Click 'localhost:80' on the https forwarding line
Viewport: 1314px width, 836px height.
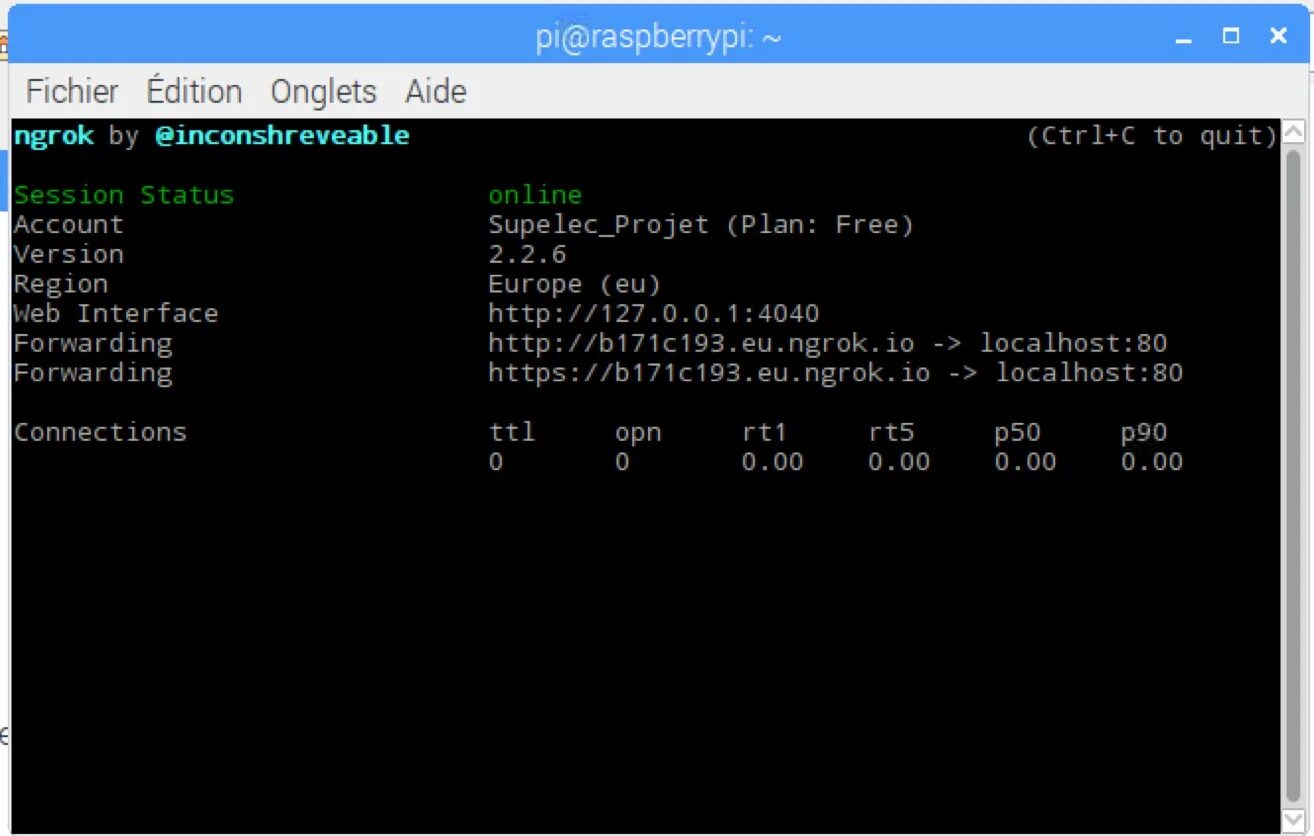[x=1089, y=373]
